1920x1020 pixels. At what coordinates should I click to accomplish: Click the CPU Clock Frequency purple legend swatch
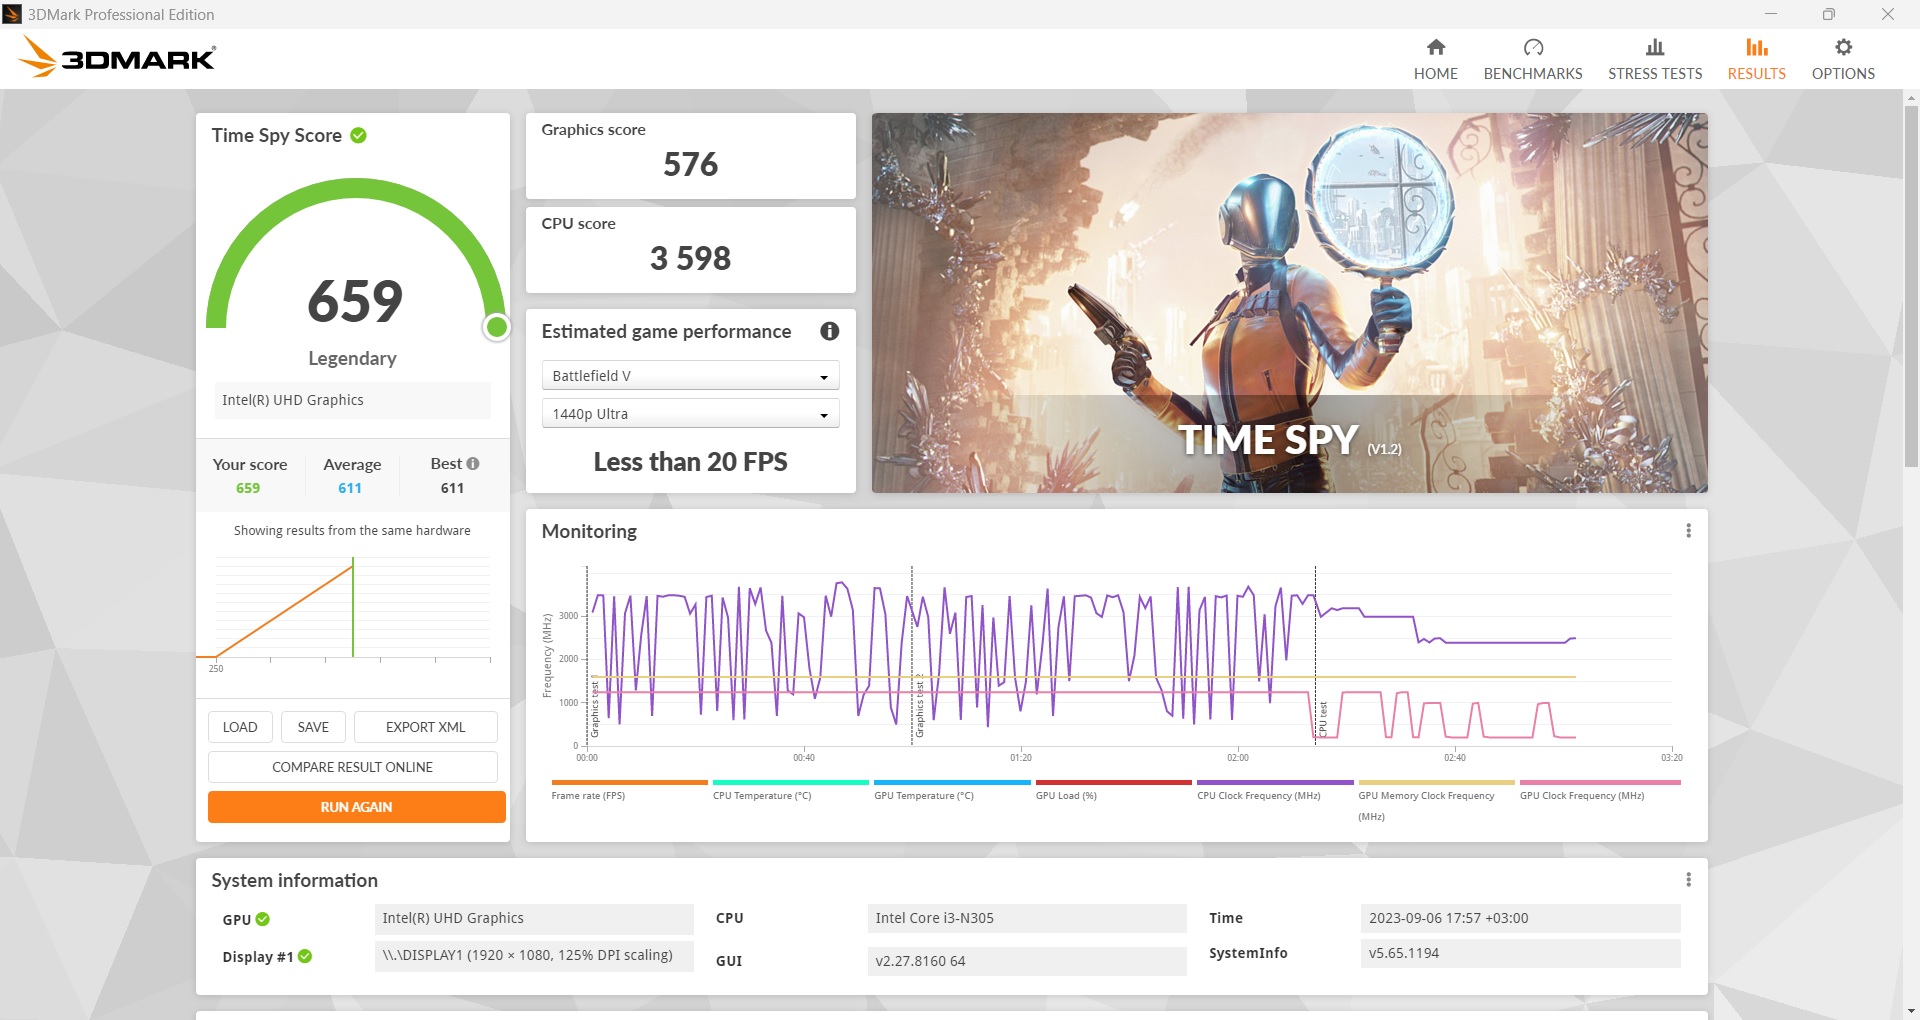(1274, 783)
